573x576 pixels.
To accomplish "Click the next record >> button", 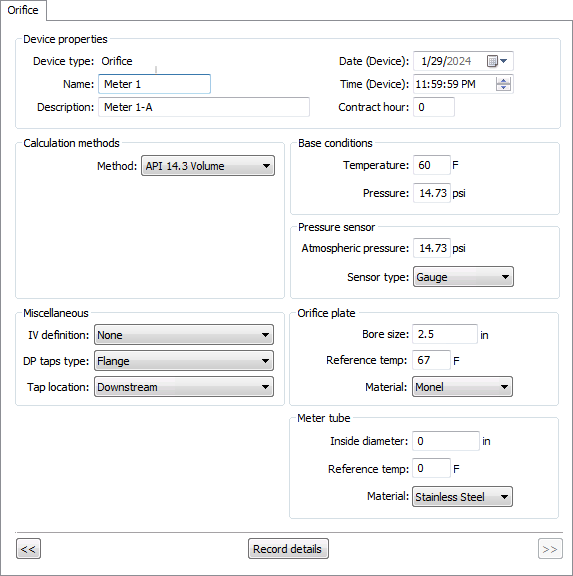I will coord(550,549).
